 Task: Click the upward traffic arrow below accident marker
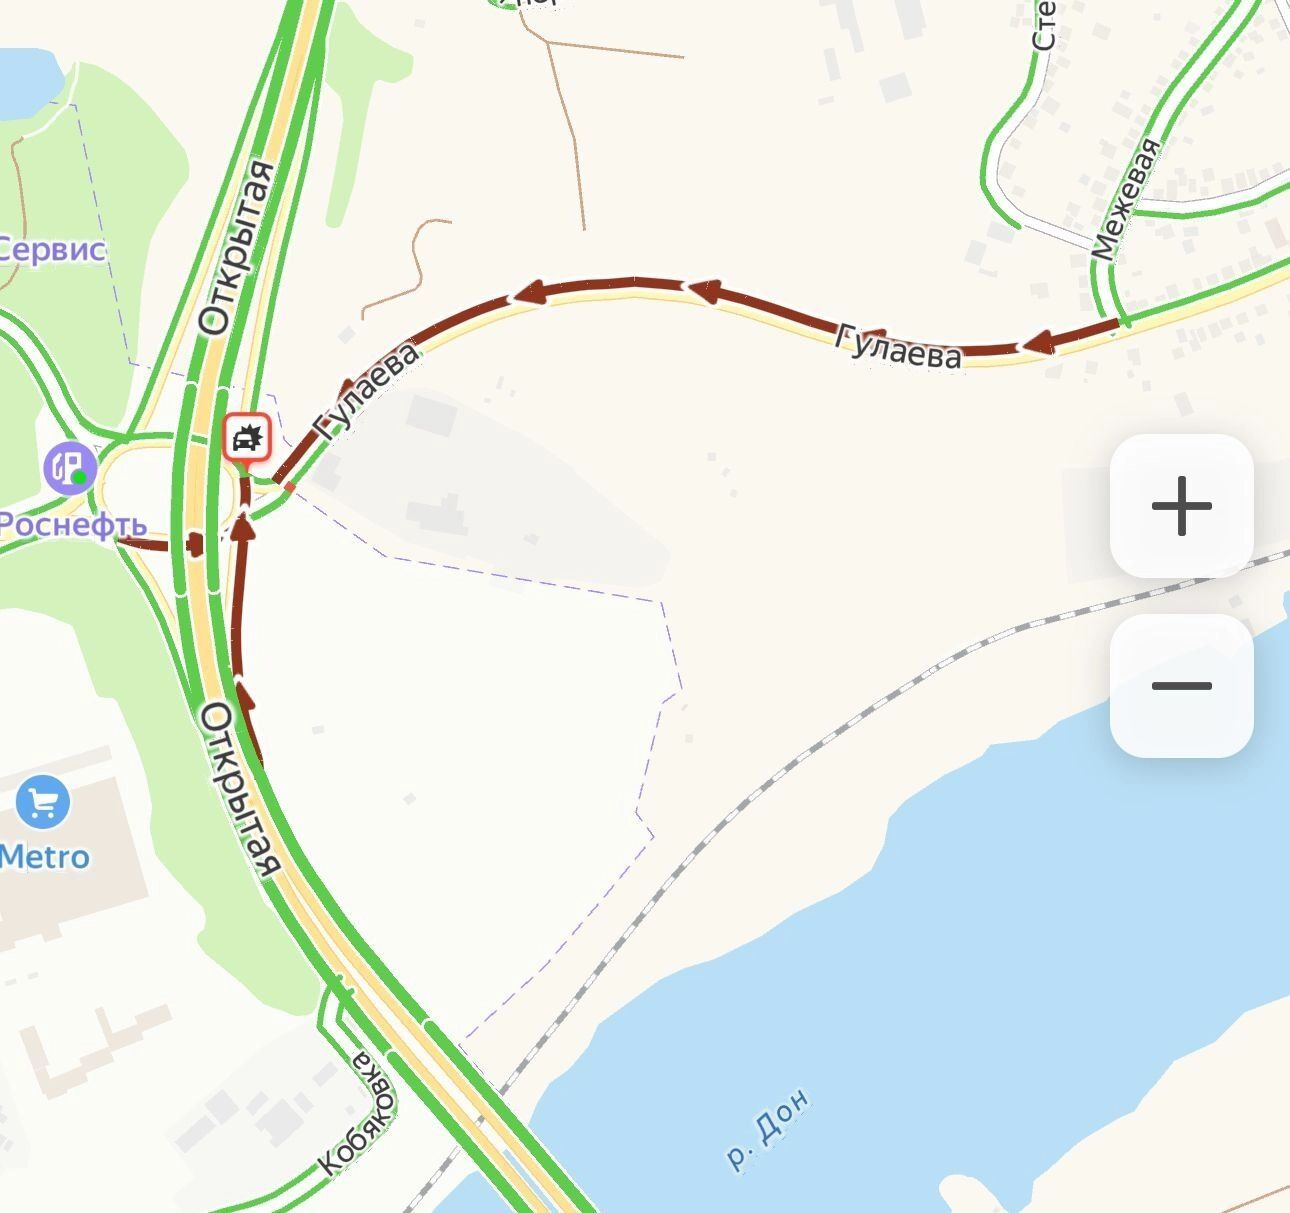[243, 525]
